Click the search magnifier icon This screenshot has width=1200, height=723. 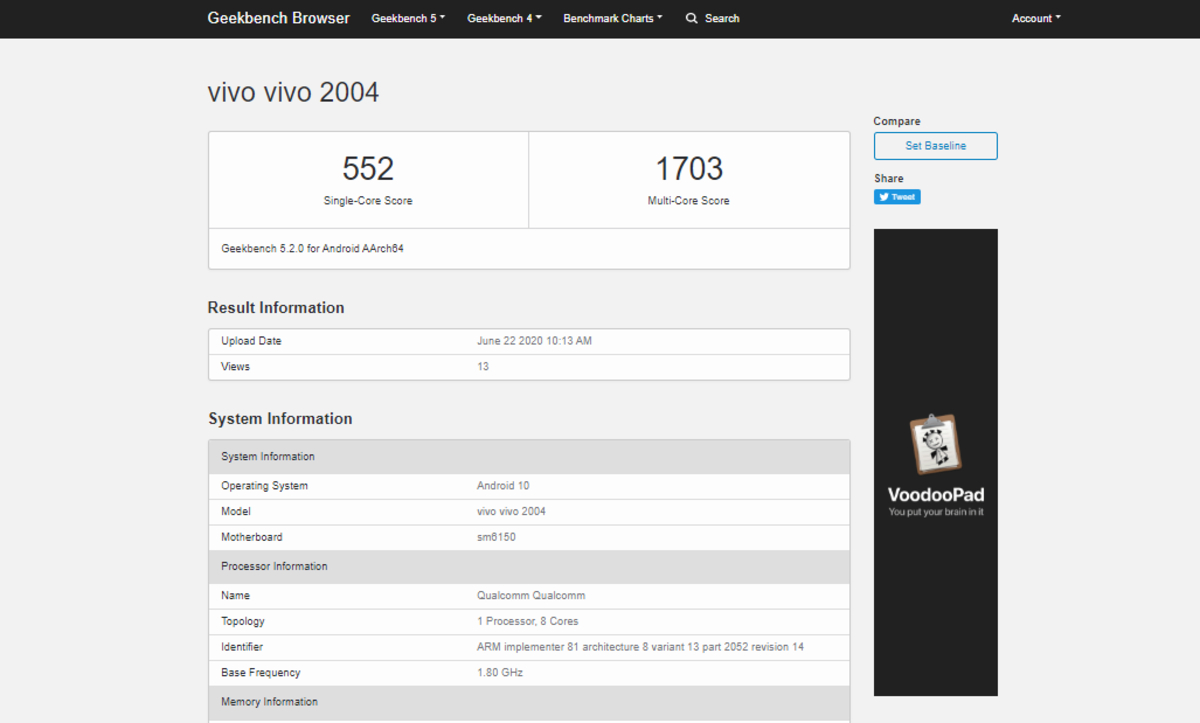(691, 18)
